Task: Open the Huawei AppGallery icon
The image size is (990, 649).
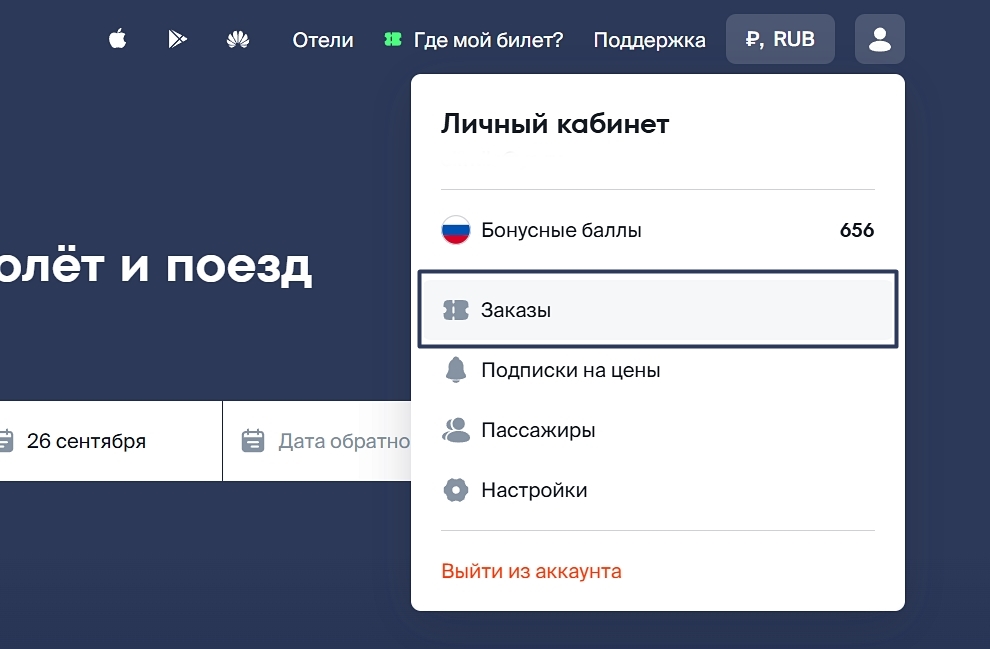Action: (x=238, y=40)
